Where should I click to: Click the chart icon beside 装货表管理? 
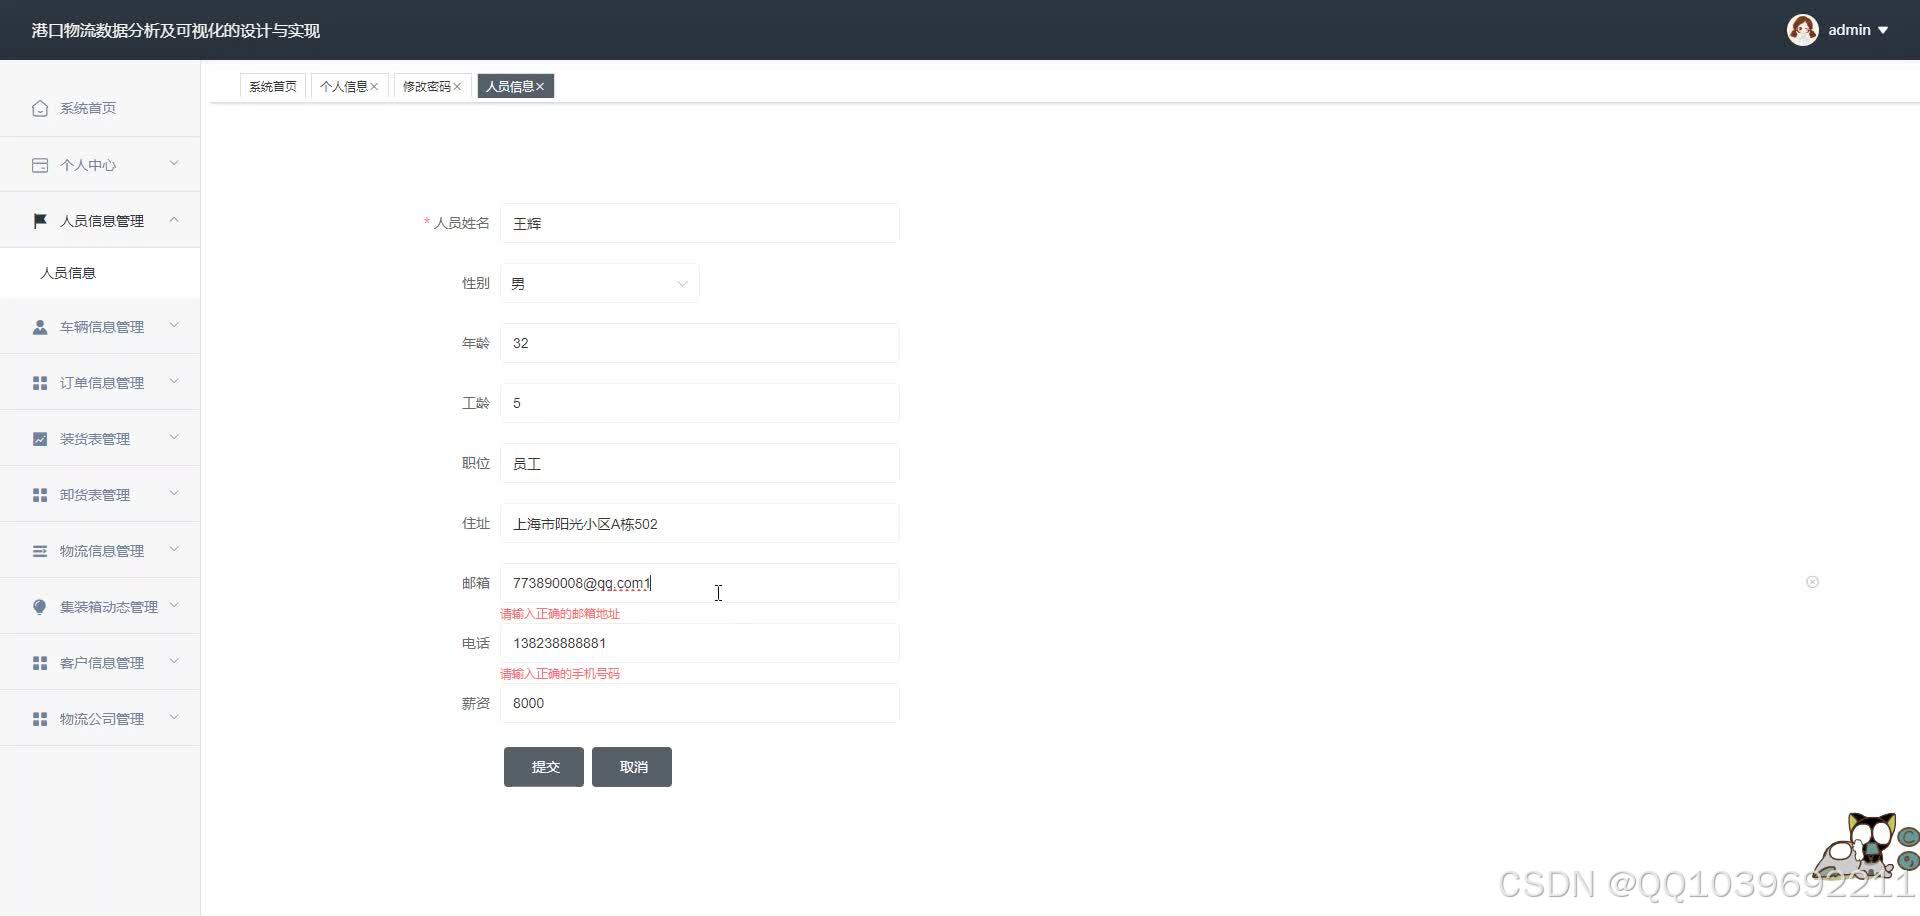coord(40,439)
